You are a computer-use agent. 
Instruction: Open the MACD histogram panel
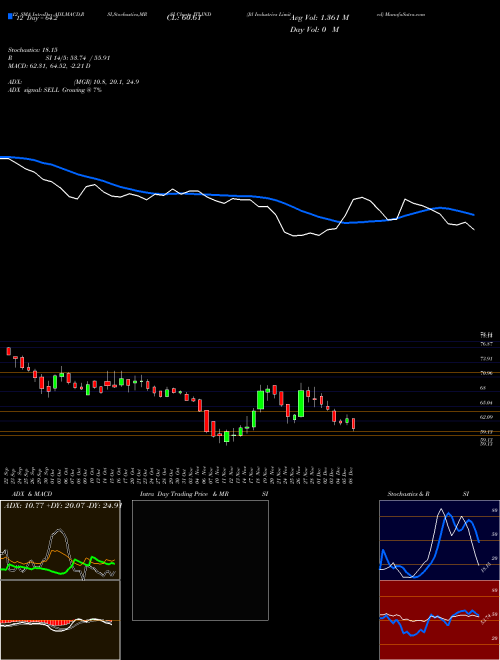click(x=60, y=620)
